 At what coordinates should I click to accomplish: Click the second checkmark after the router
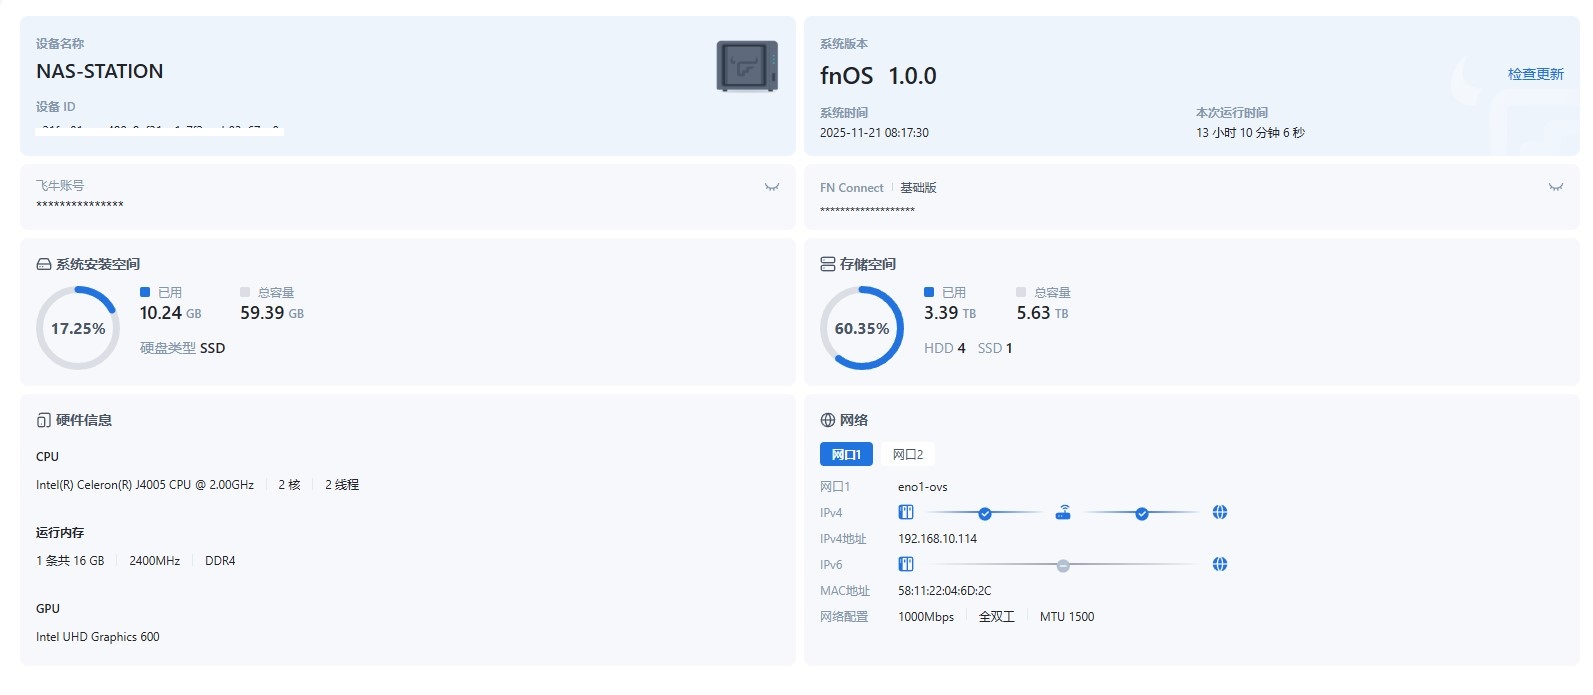click(x=1142, y=513)
